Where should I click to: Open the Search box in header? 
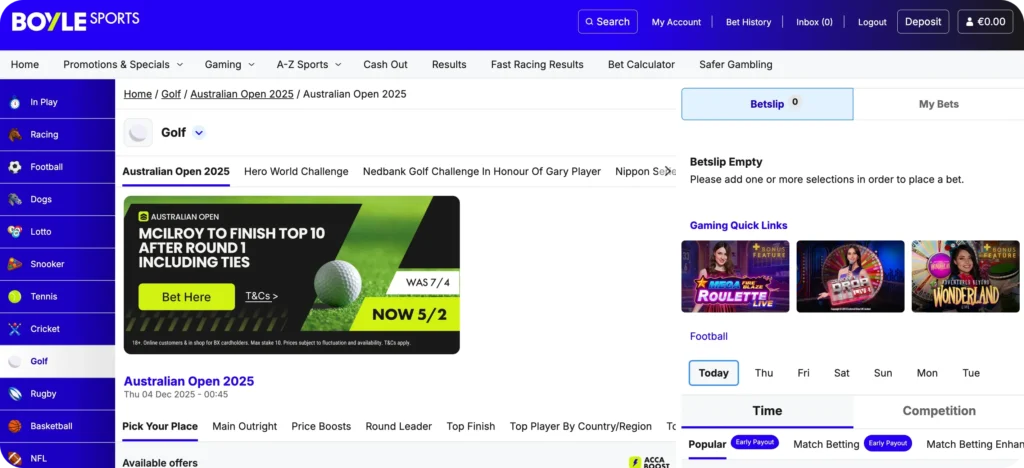pyautogui.click(x=607, y=22)
